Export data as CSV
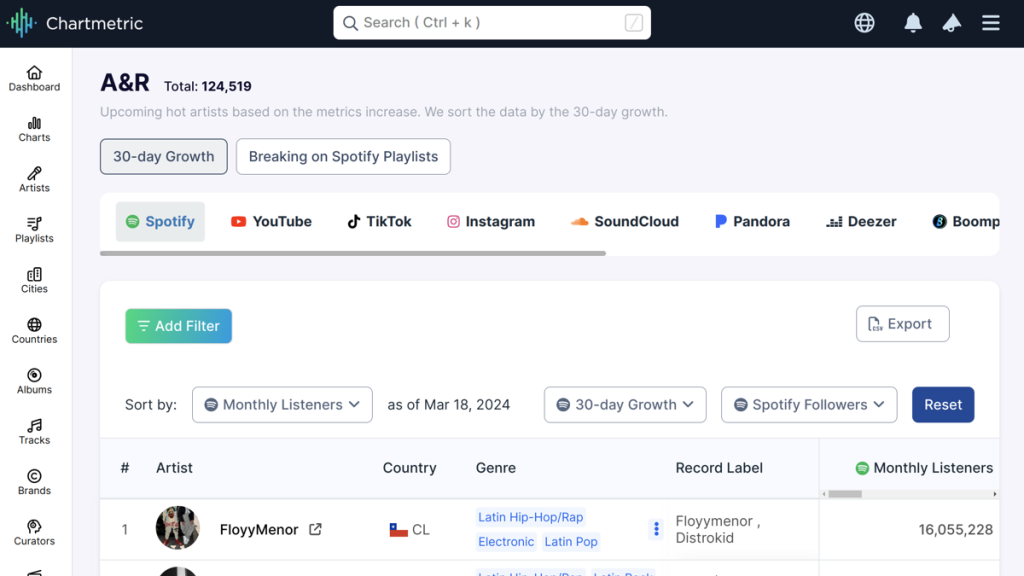Image resolution: width=1024 pixels, height=576 pixels. pos(903,324)
